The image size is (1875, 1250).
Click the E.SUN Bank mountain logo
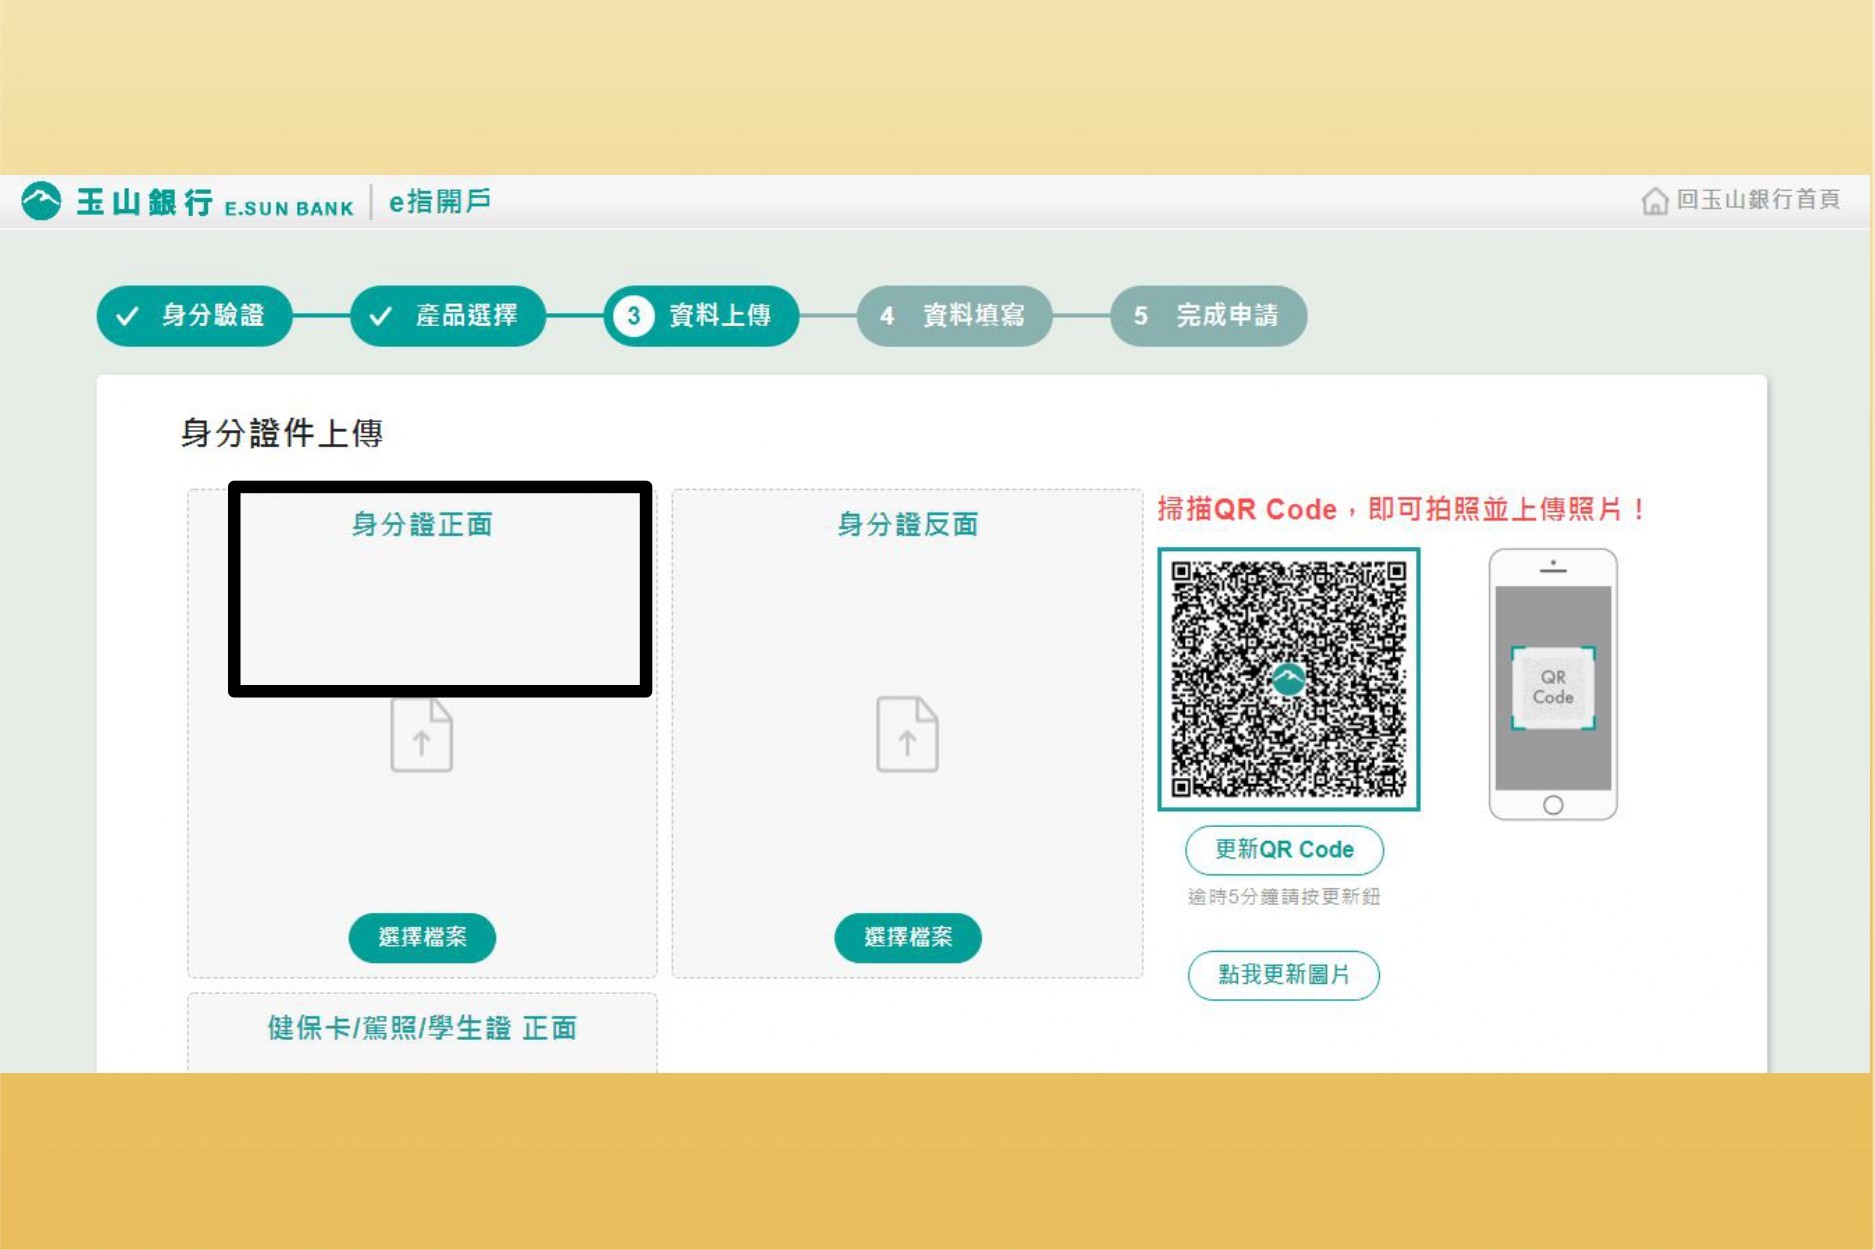[41, 201]
